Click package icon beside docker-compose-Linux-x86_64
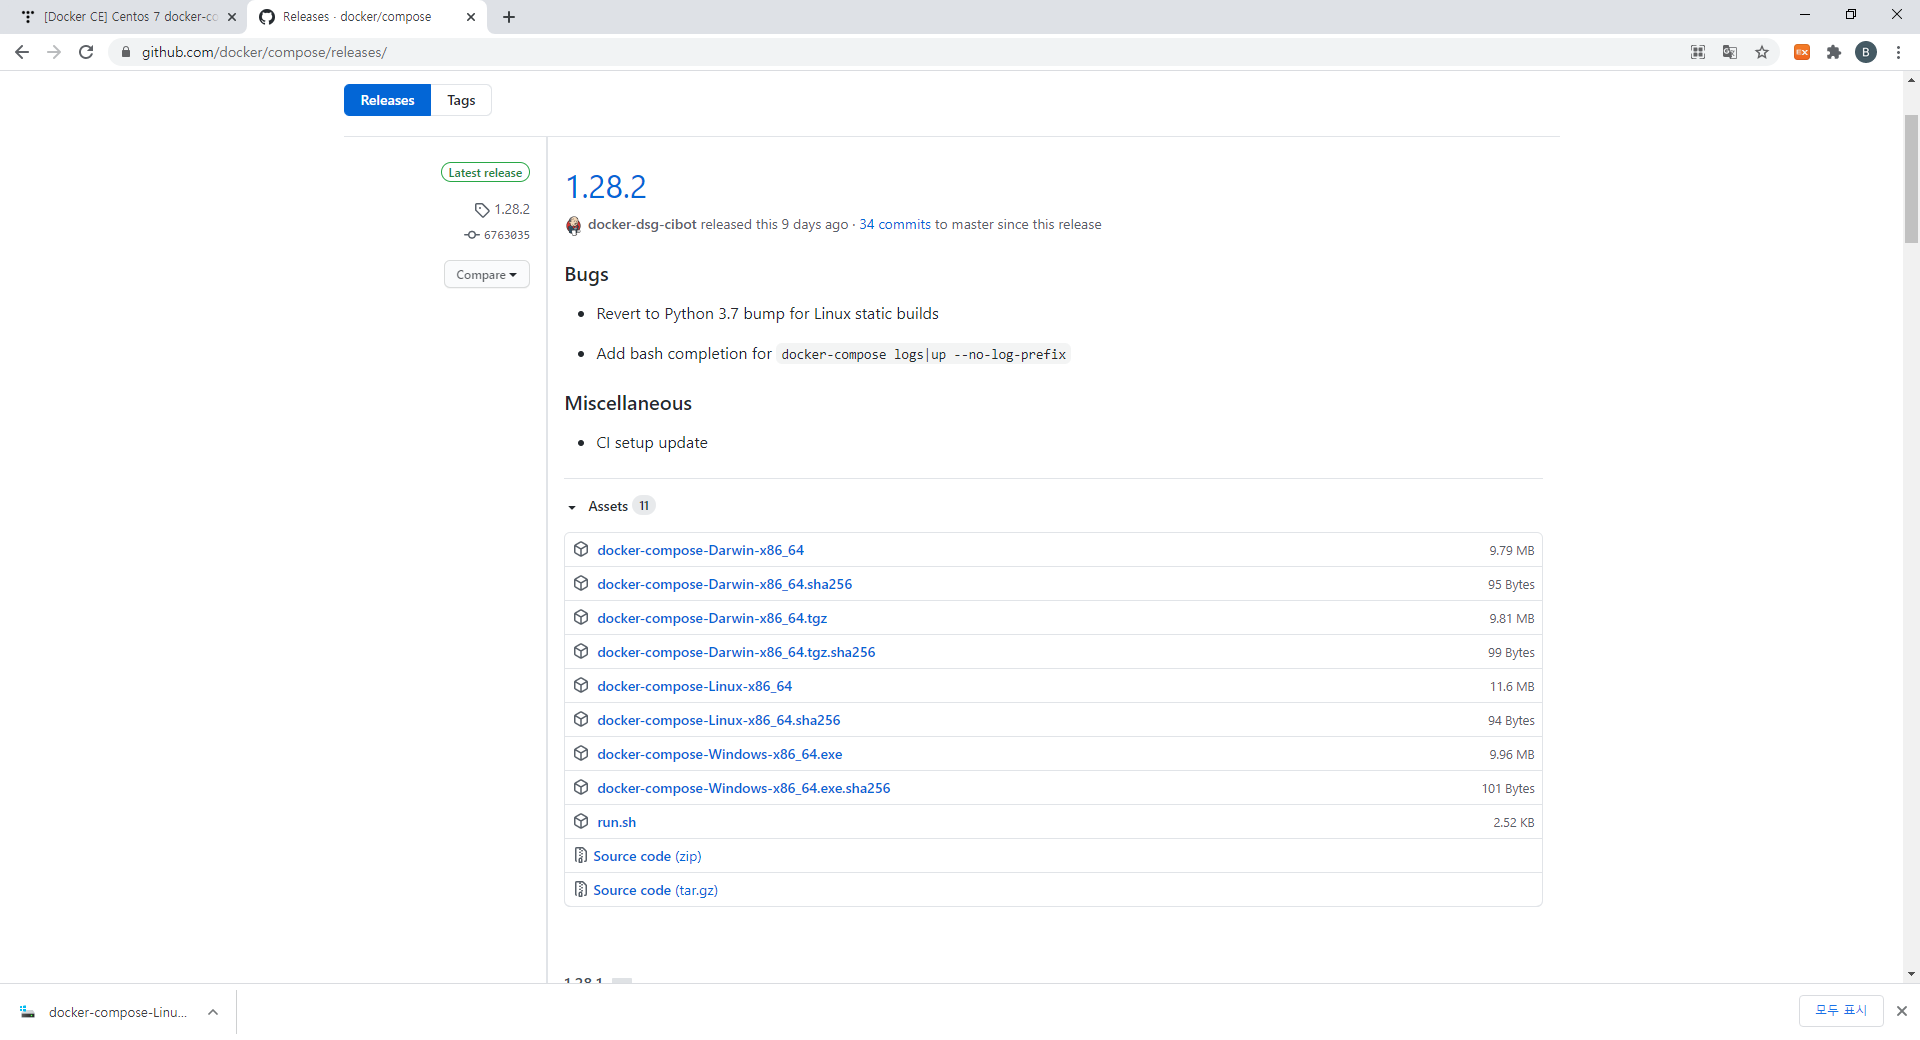Image resolution: width=1920 pixels, height=1040 pixels. (x=581, y=685)
